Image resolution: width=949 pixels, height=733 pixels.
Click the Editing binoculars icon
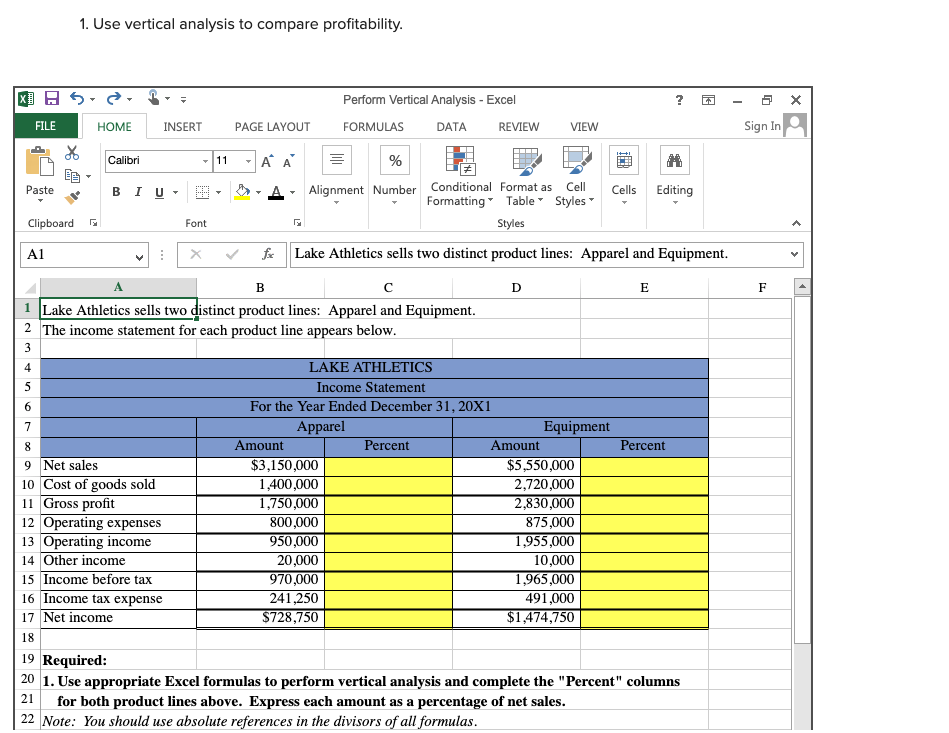674,160
